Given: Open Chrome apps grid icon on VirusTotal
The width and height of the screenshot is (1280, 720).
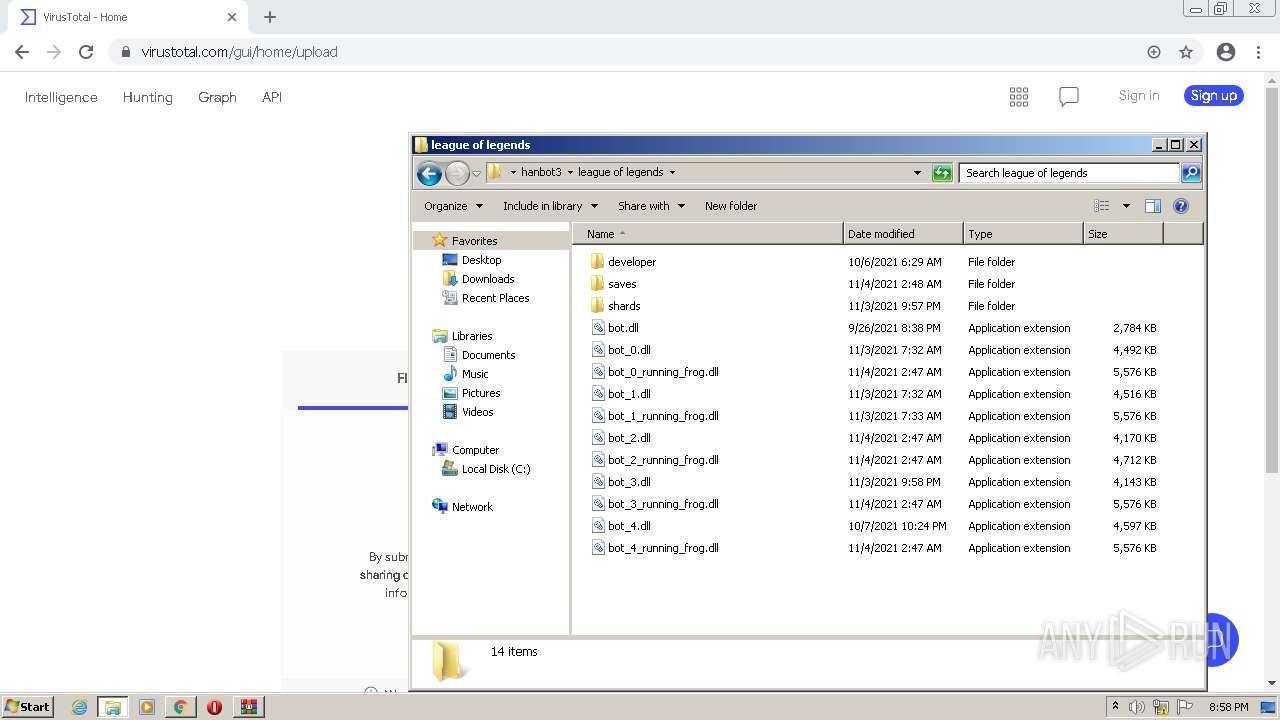Looking at the screenshot, I should pos(1019,97).
